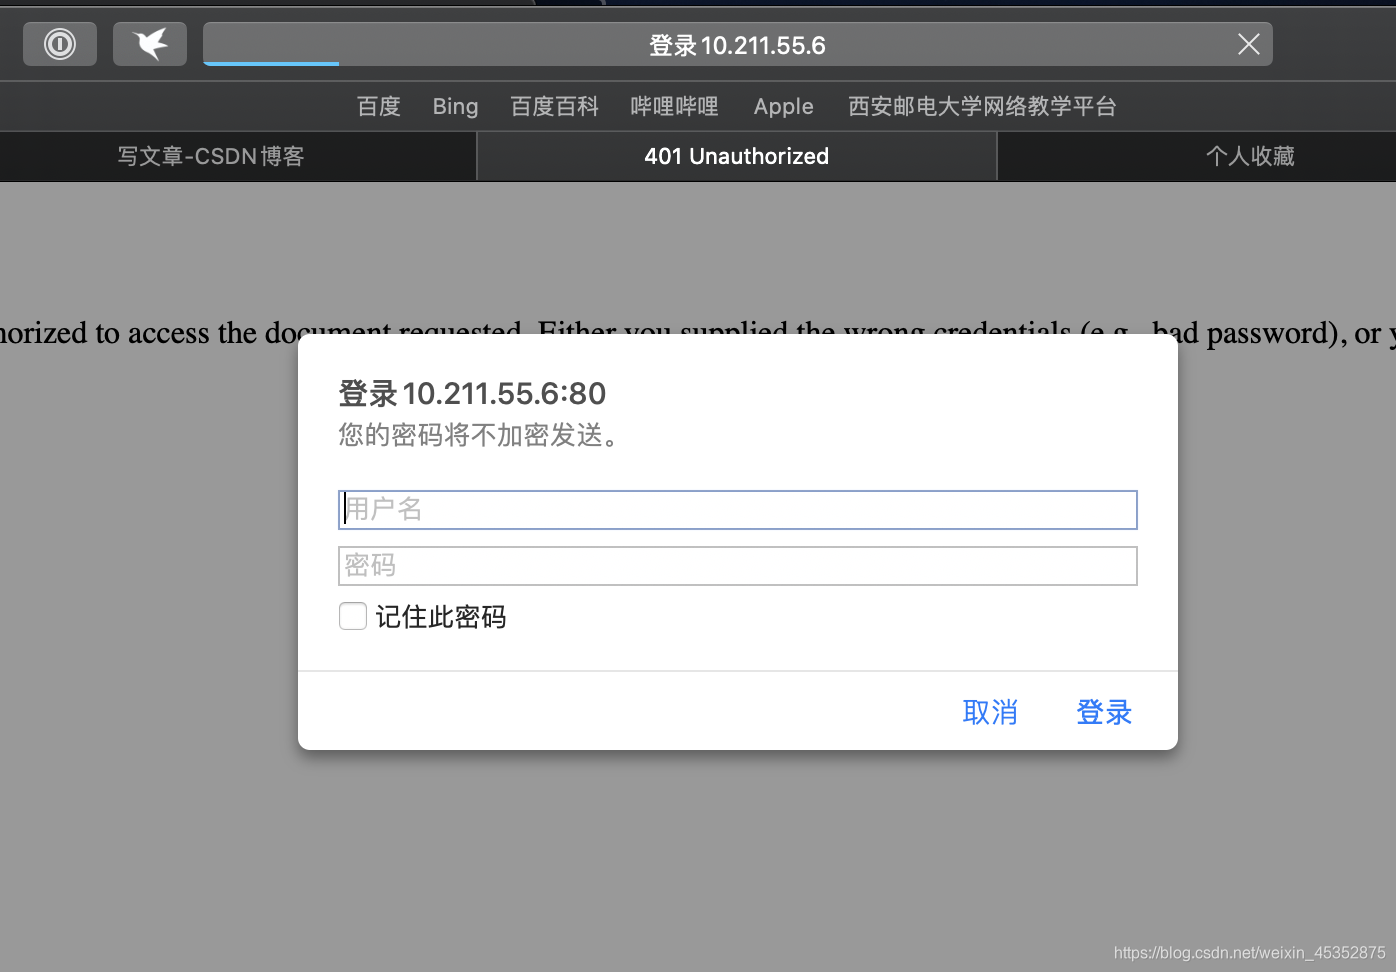1396x972 pixels.
Task: Open the Bing bookmark
Action: (455, 106)
